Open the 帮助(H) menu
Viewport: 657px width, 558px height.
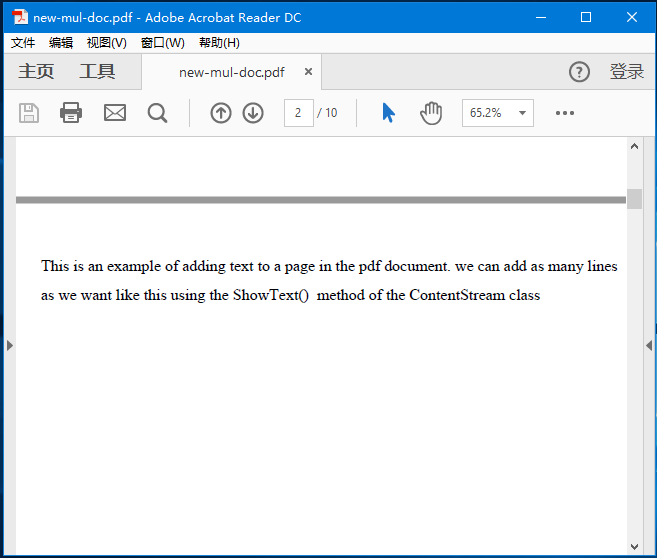click(x=220, y=43)
